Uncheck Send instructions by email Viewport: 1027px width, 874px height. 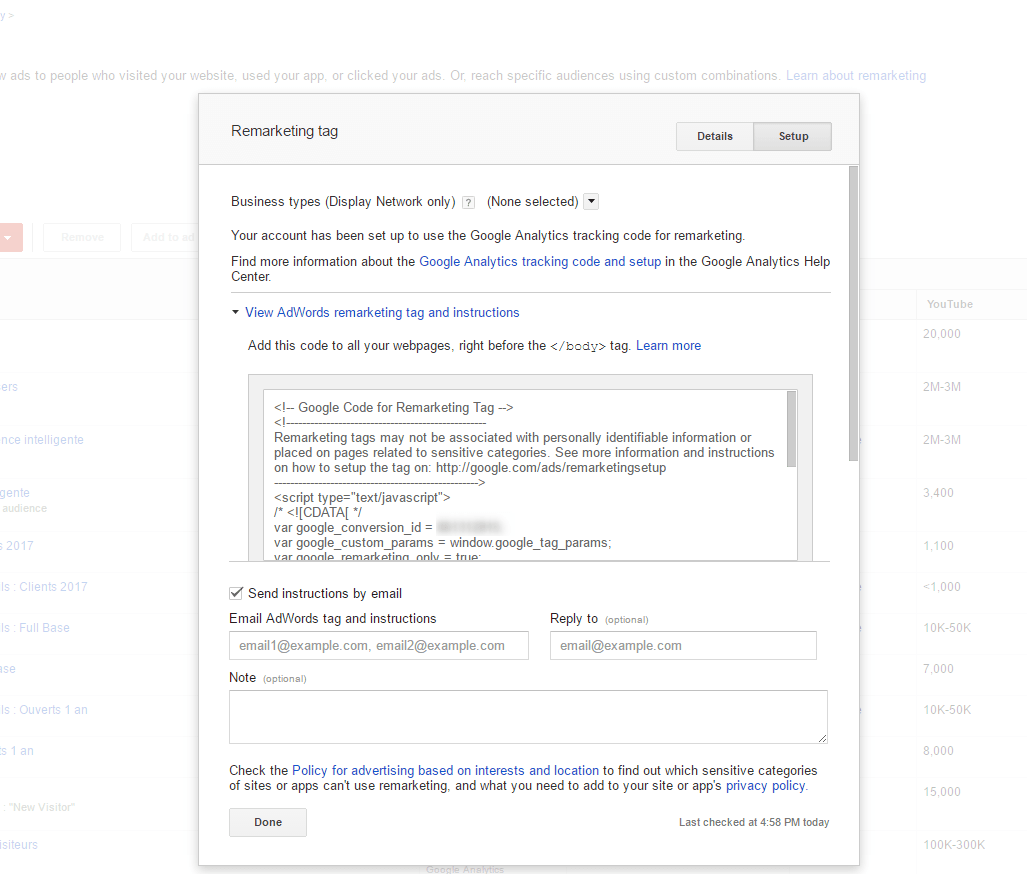(236, 593)
